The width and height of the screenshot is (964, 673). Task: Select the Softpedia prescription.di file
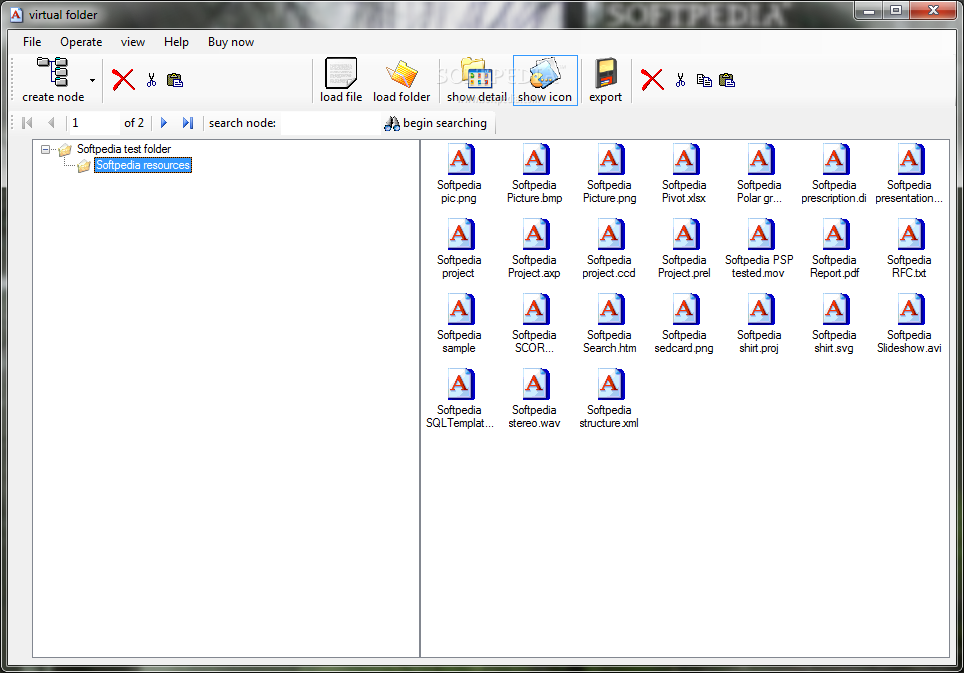pos(834,173)
